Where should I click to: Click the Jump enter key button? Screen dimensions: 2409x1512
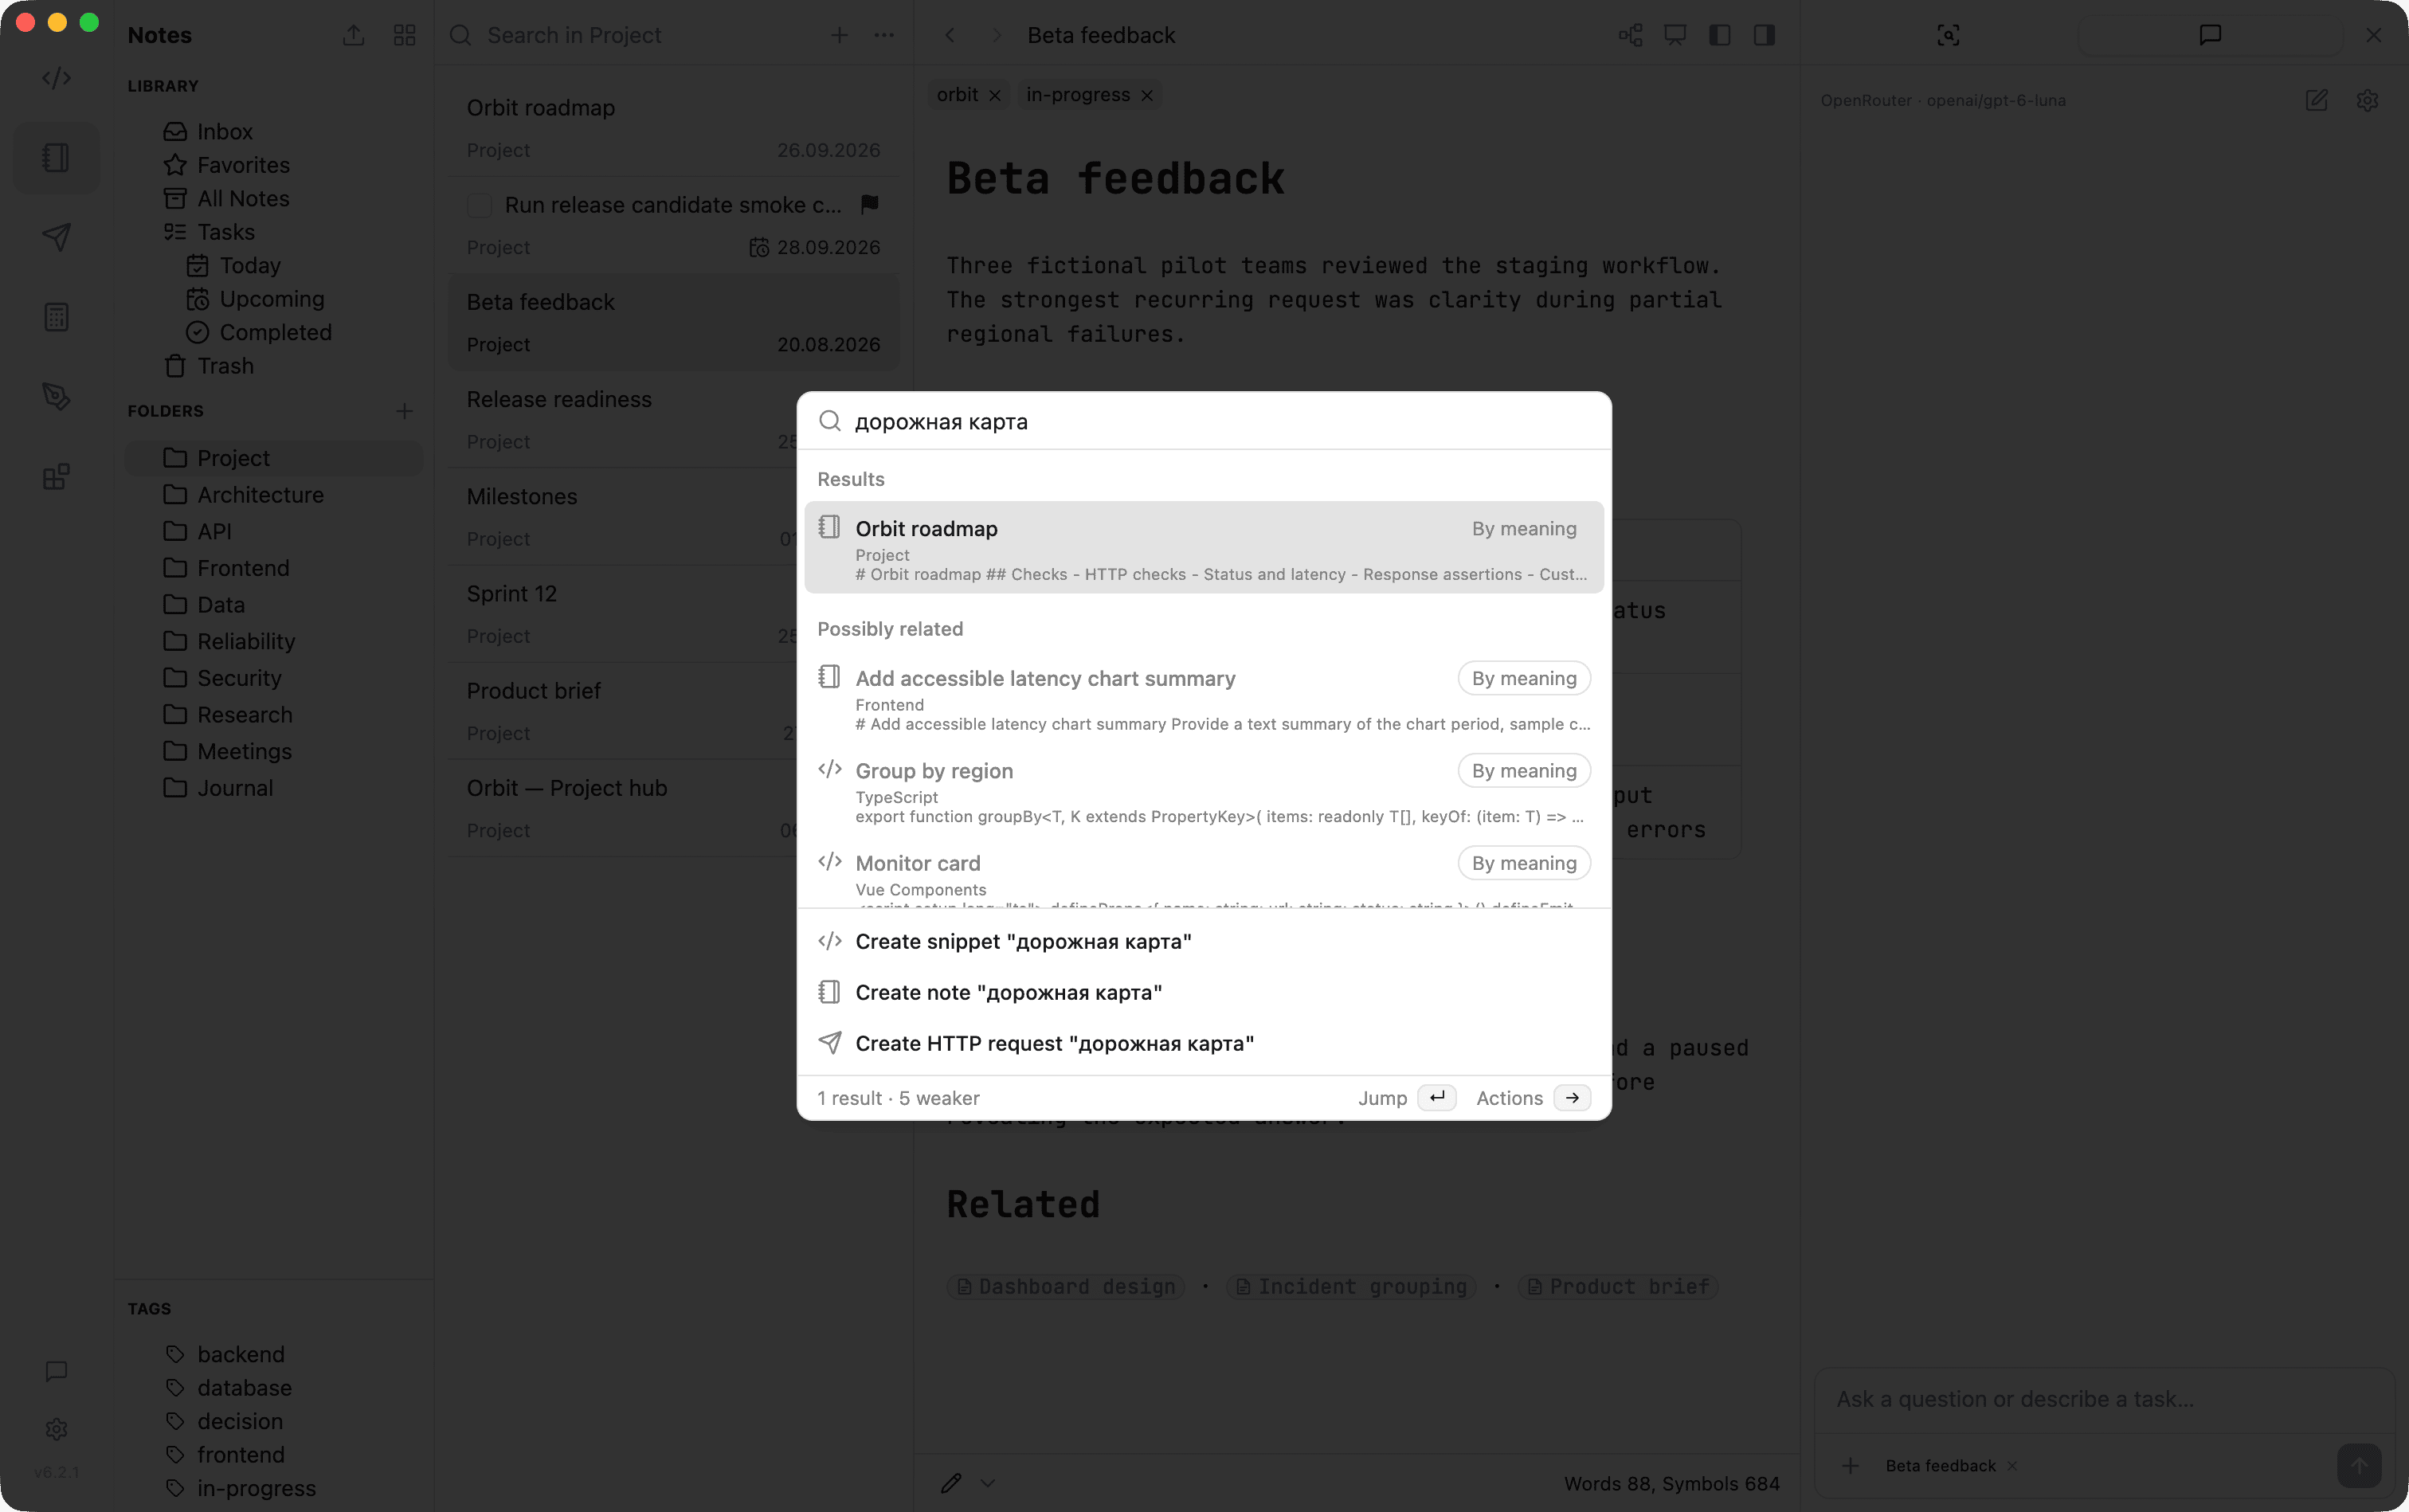coord(1436,1097)
